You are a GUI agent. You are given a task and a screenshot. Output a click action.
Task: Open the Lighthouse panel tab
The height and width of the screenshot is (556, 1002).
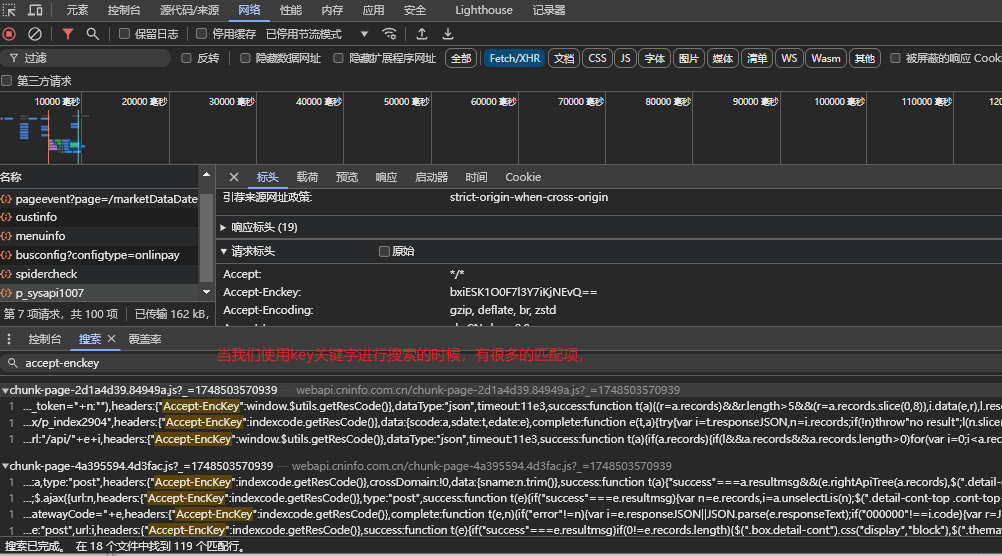[484, 10]
